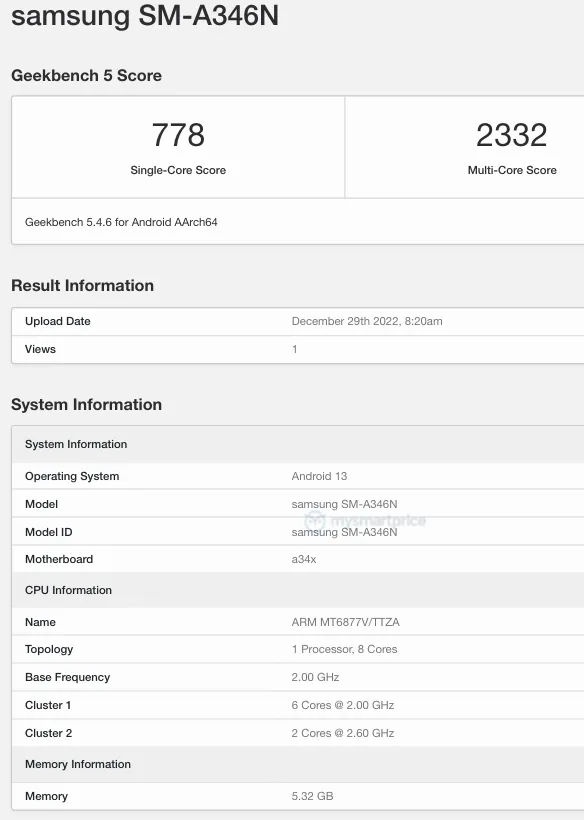Select the 'Android 13' value
Image resolution: width=584 pixels, height=820 pixels.
[319, 476]
